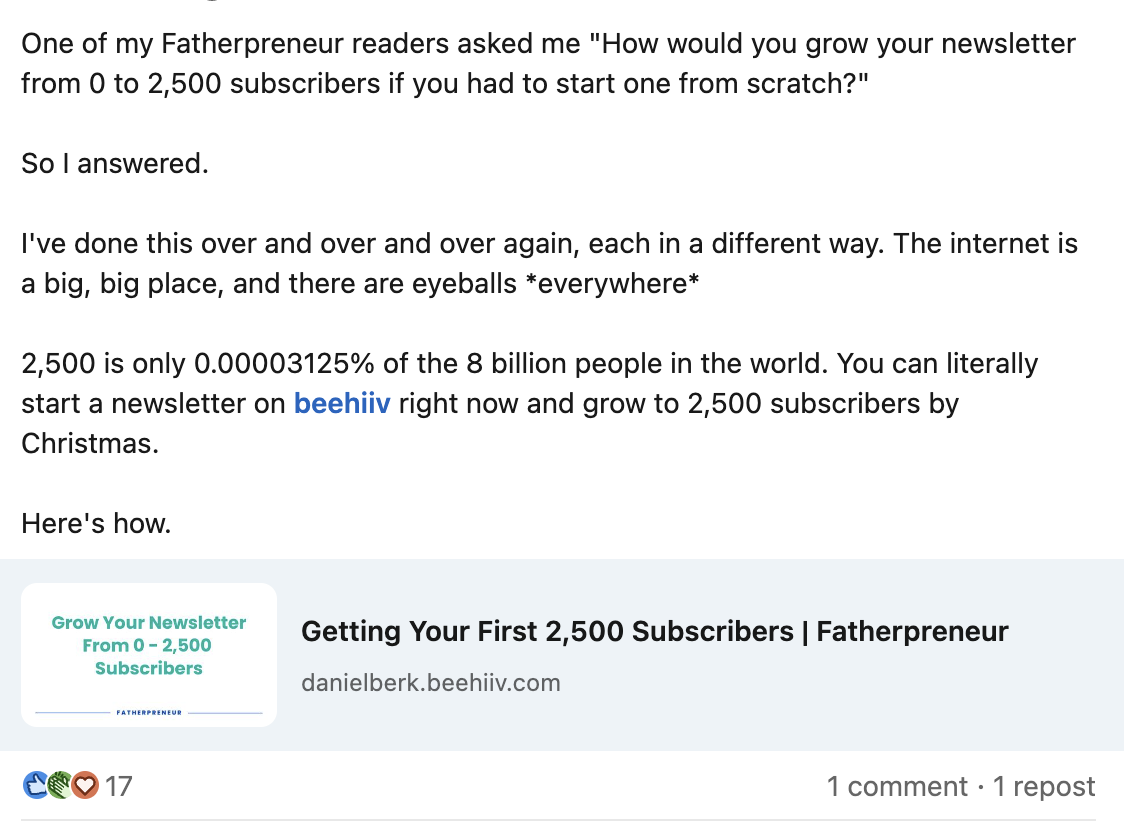Show who made the 1 repost
Image resolution: width=1124 pixels, height=824 pixels.
pos(1044,786)
